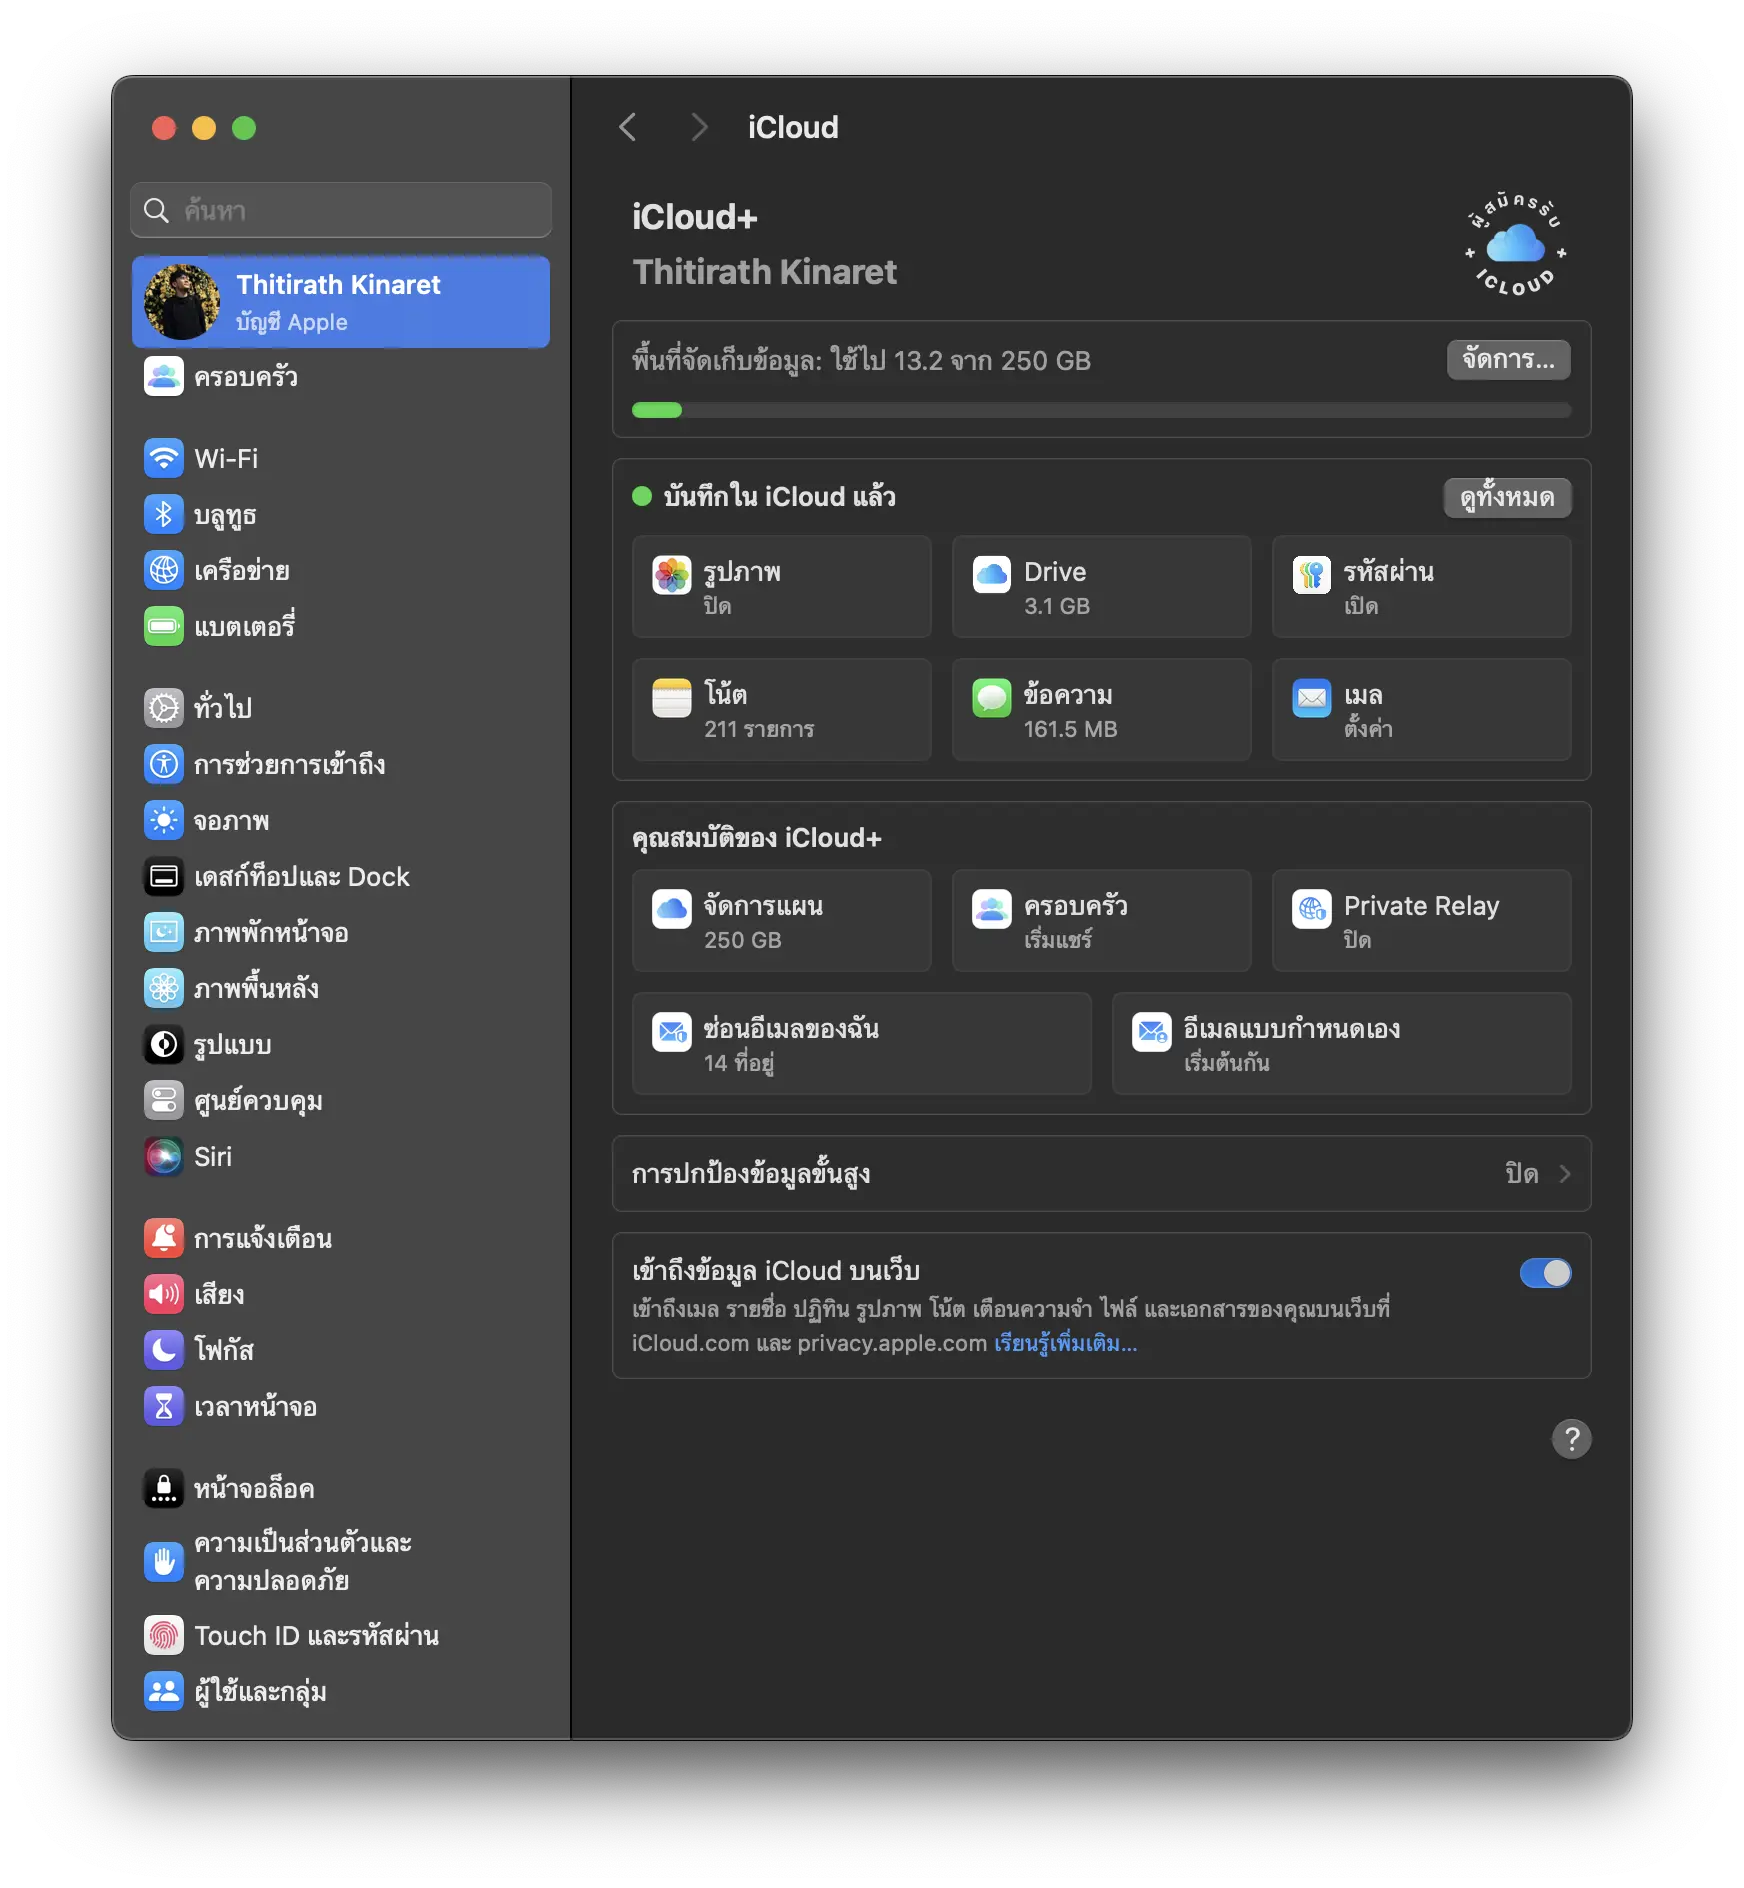This screenshot has width=1744, height=1888.
Task: Click the search (ค้นหา) field
Action: tap(341, 211)
